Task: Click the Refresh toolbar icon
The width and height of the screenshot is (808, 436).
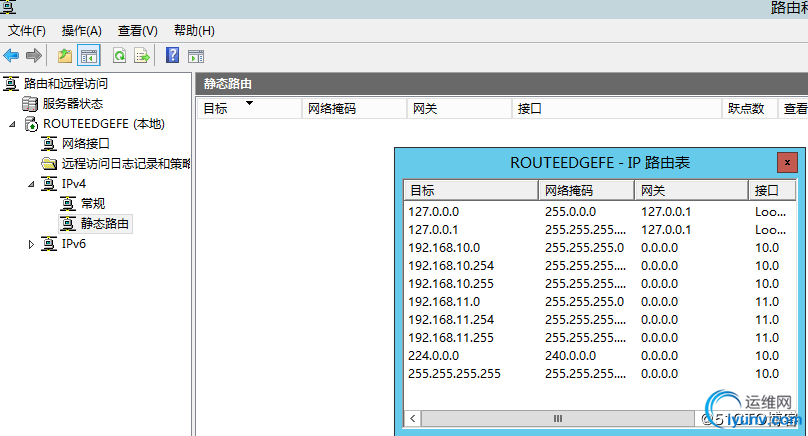Action: 120,56
